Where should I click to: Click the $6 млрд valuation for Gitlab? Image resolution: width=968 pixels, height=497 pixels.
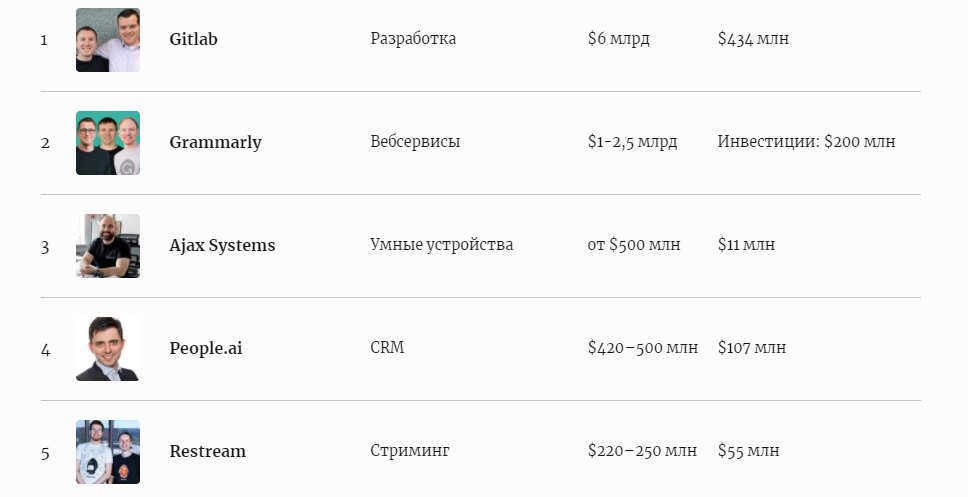(x=618, y=39)
